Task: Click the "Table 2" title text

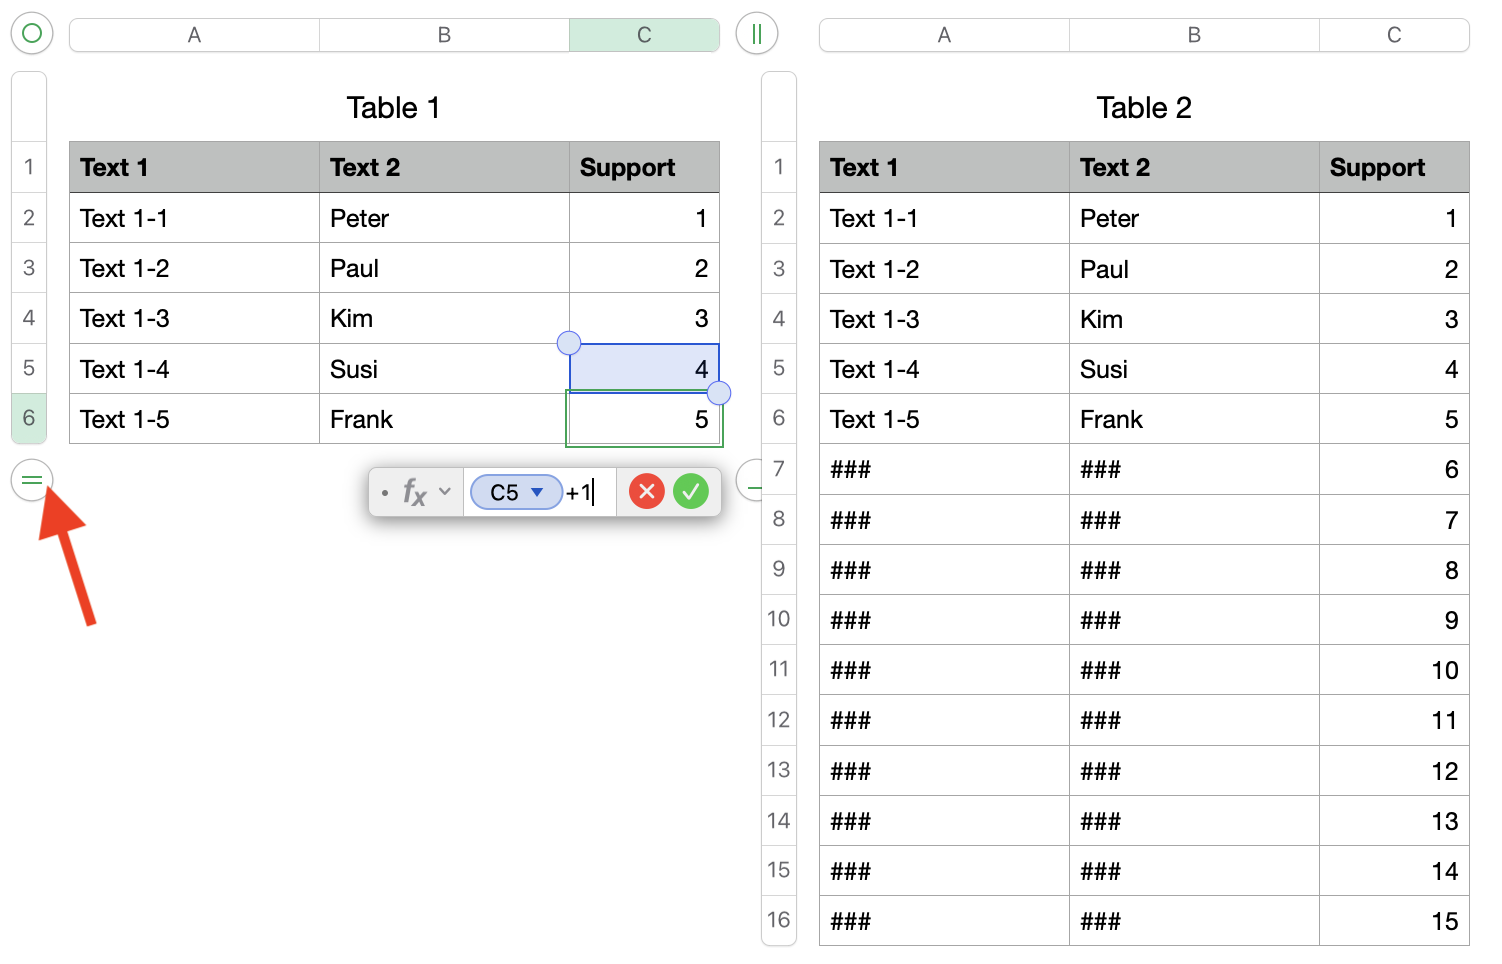Action: pos(1144,108)
